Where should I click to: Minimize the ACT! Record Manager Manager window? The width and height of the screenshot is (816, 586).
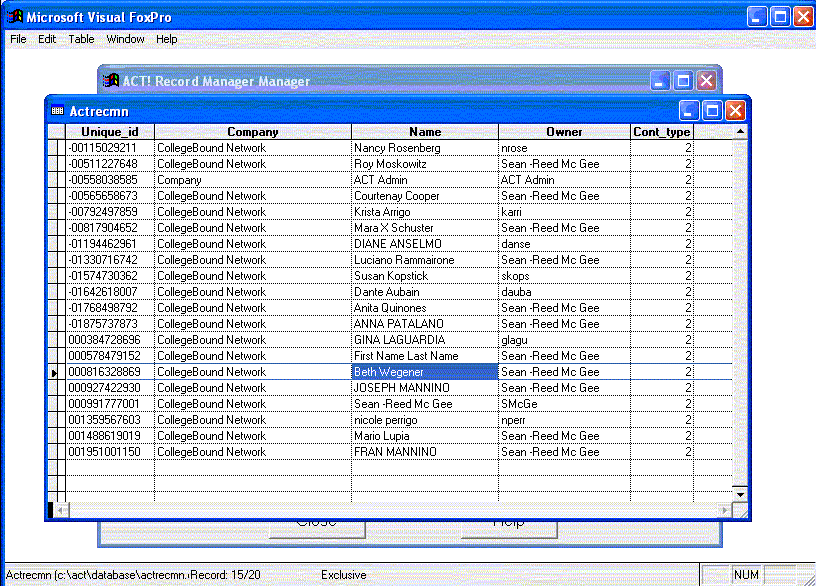coord(660,81)
